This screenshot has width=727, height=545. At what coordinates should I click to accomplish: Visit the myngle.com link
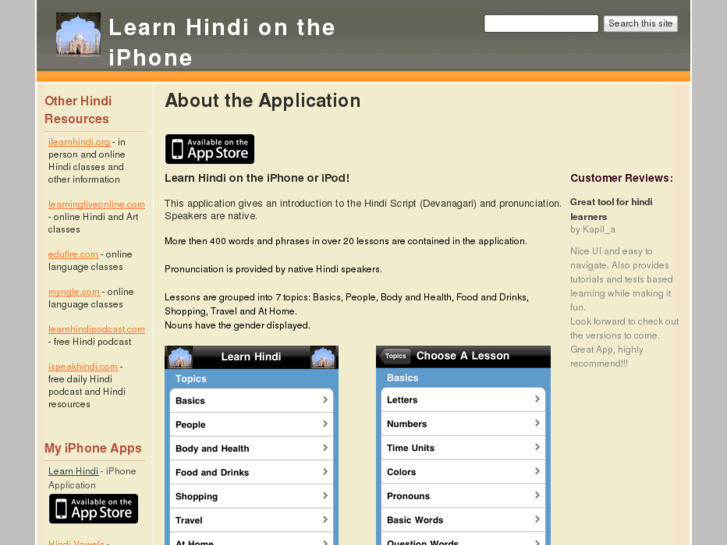[x=74, y=292]
